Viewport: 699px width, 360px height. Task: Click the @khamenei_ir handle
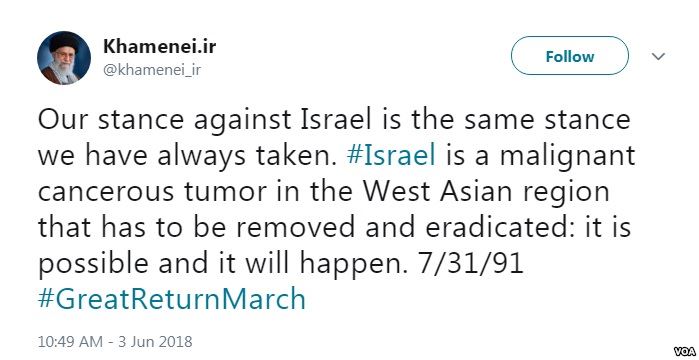[152, 70]
